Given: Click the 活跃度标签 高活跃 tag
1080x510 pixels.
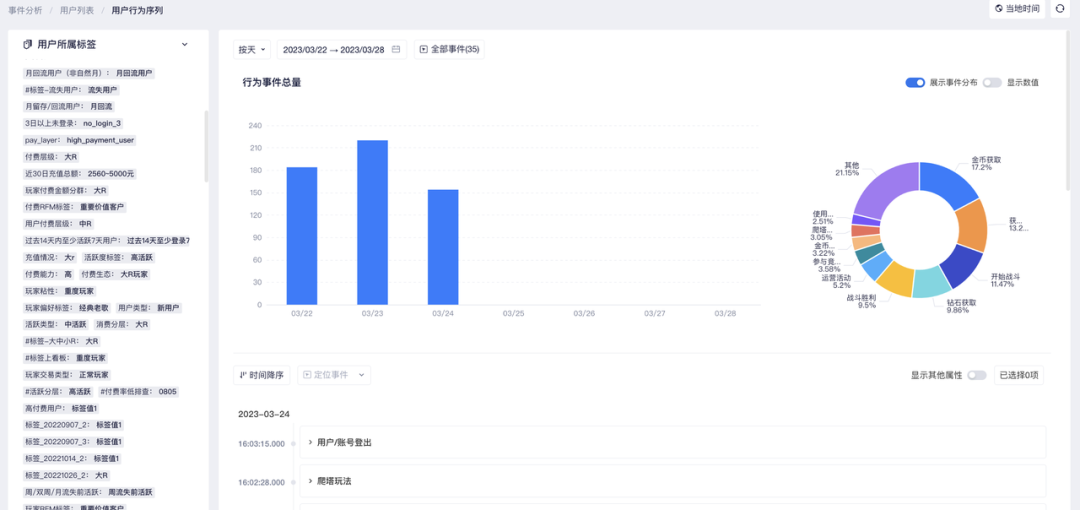Looking at the screenshot, I should tap(118, 257).
